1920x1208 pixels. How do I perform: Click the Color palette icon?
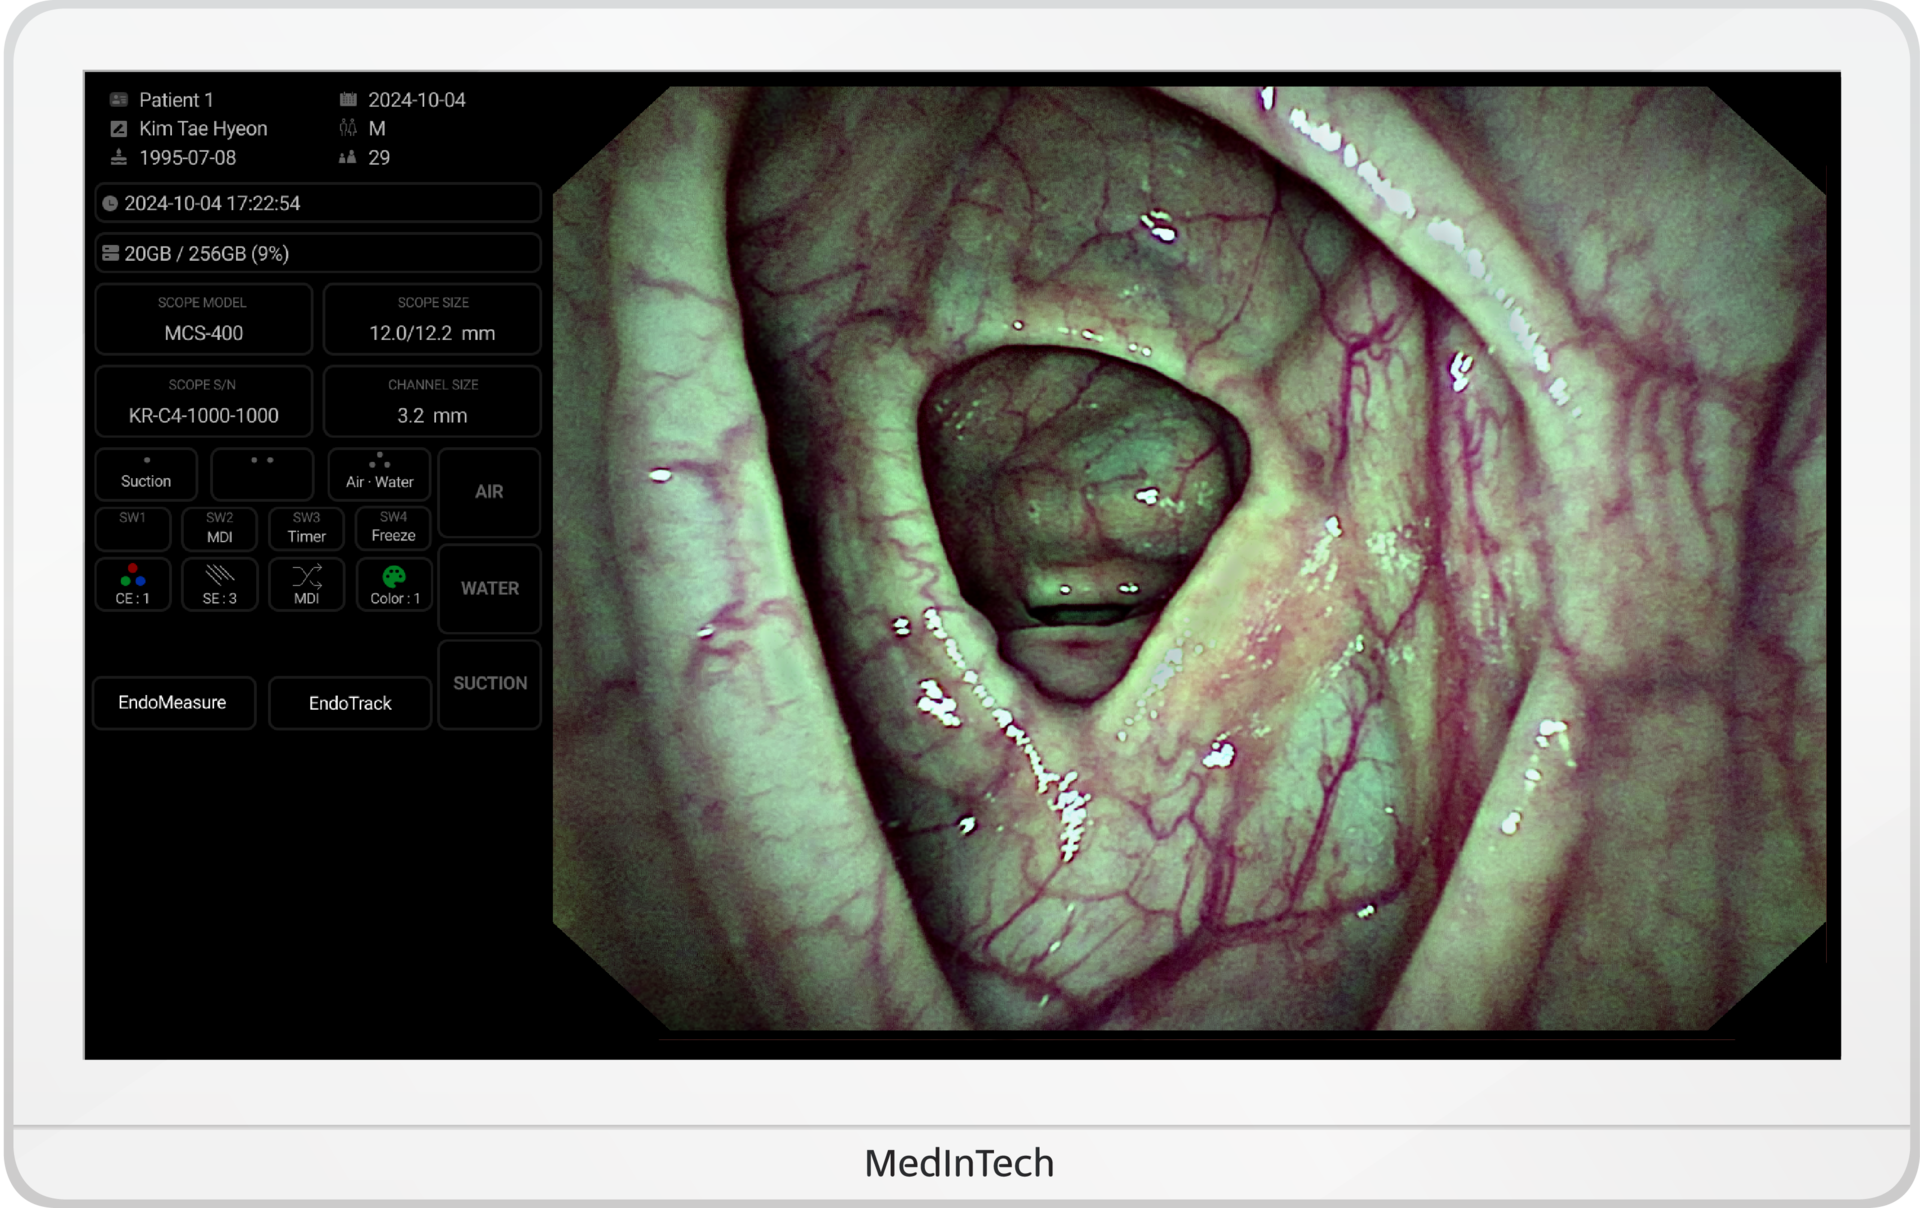click(394, 576)
